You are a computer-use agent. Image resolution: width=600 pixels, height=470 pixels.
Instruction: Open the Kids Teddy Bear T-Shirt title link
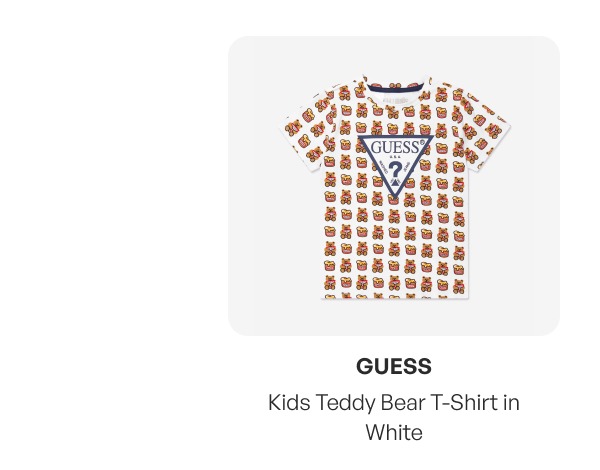coord(394,418)
